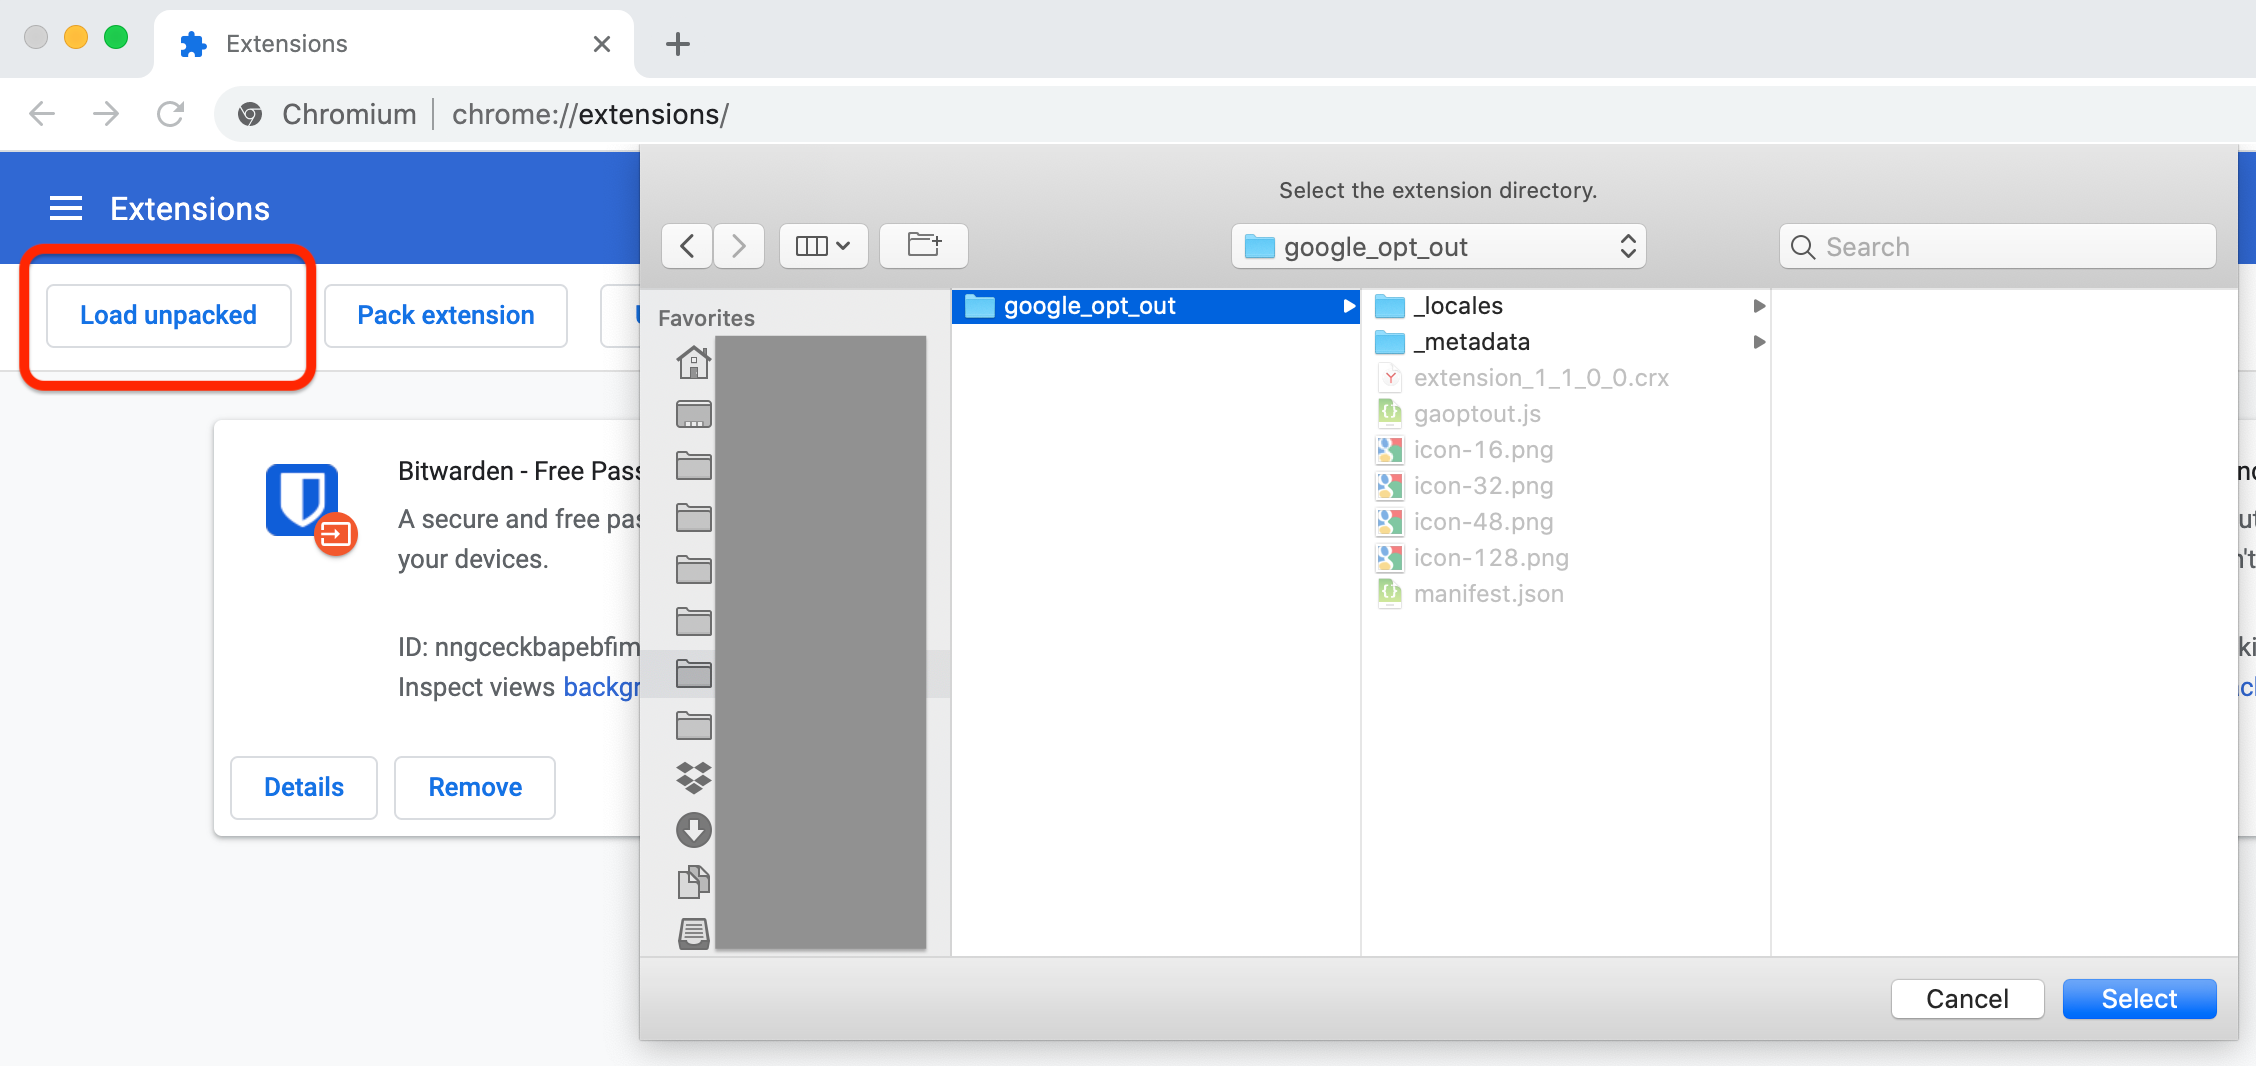
Task: Click the extension_1_1_0_0.crx file name
Action: [1541, 378]
